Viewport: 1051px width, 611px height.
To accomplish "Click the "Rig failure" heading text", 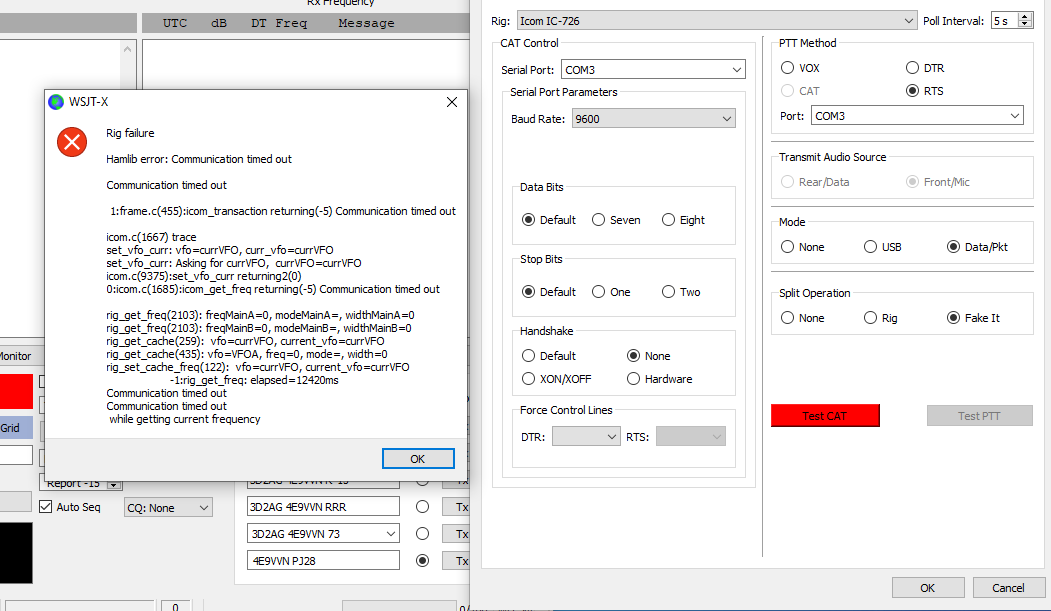I will tap(130, 133).
